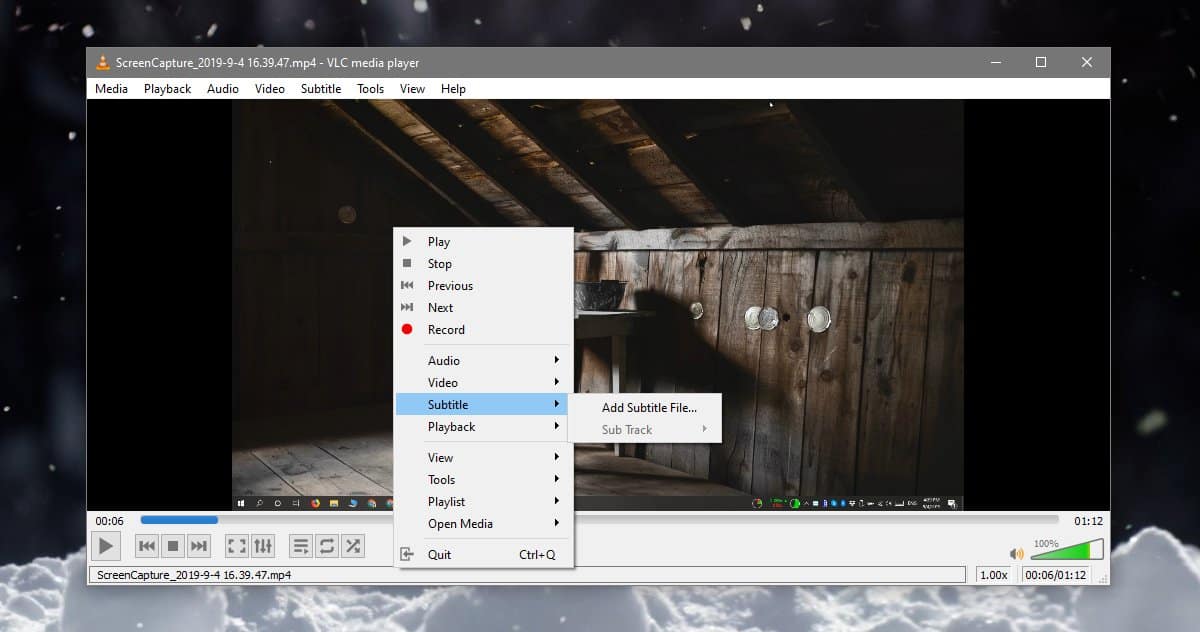The height and width of the screenshot is (632, 1200).
Task: Skip to next media in controls
Action: coord(199,546)
